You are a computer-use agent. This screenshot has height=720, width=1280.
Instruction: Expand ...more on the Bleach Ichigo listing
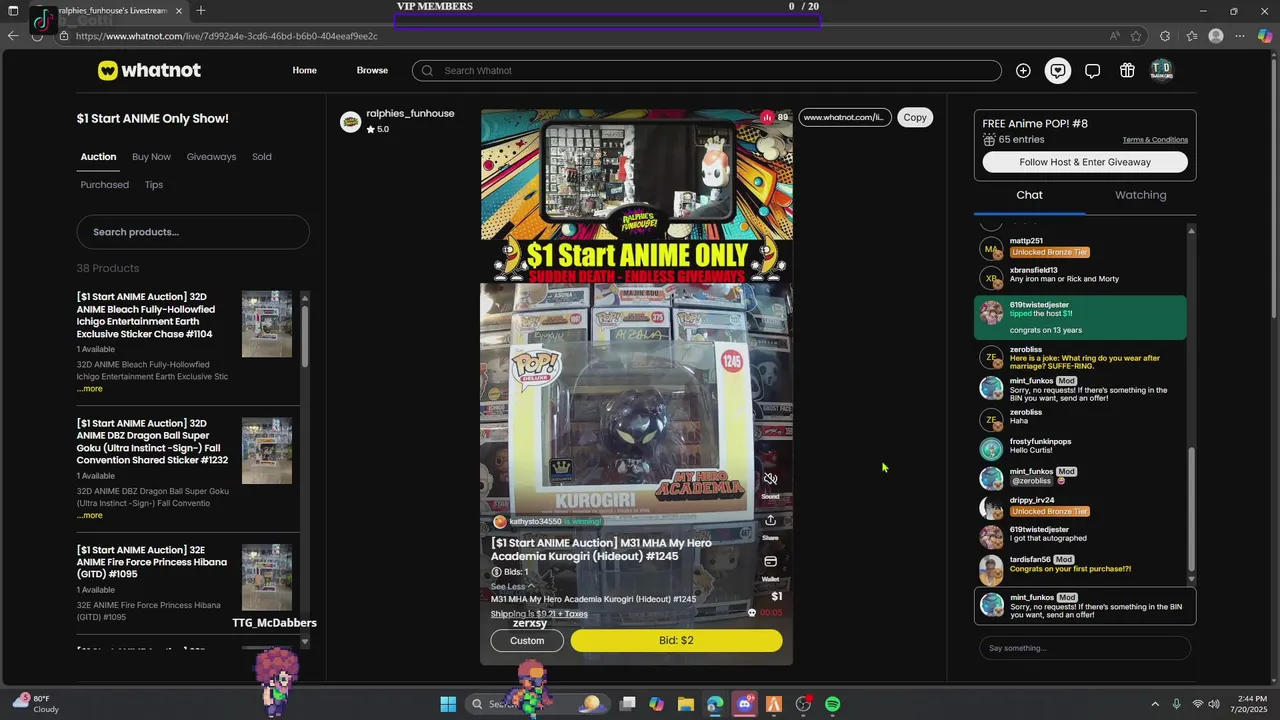click(90, 389)
